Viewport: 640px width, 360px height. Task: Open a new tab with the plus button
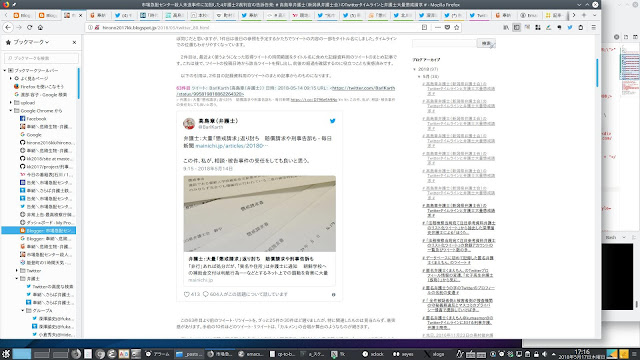(584, 15)
